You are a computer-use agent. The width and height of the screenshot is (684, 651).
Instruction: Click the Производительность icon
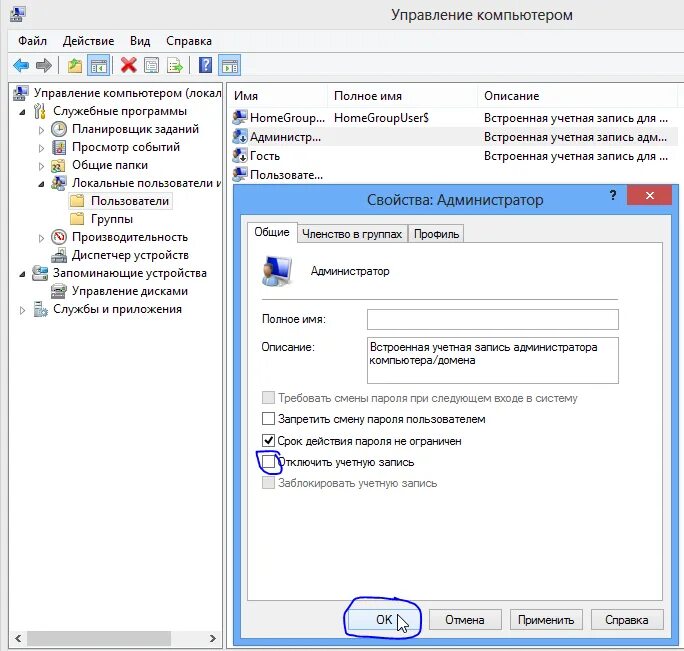tap(59, 237)
